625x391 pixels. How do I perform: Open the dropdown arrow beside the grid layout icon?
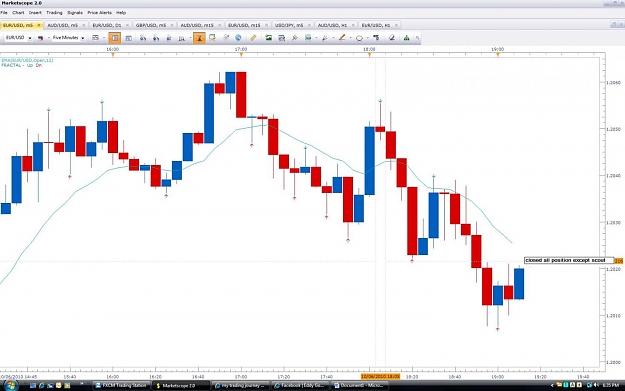pyautogui.click(x=104, y=38)
